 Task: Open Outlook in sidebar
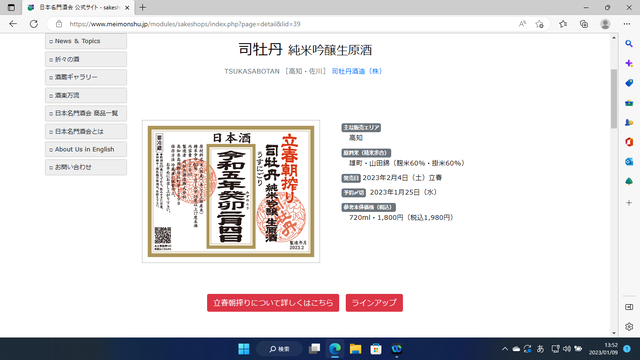[629, 162]
